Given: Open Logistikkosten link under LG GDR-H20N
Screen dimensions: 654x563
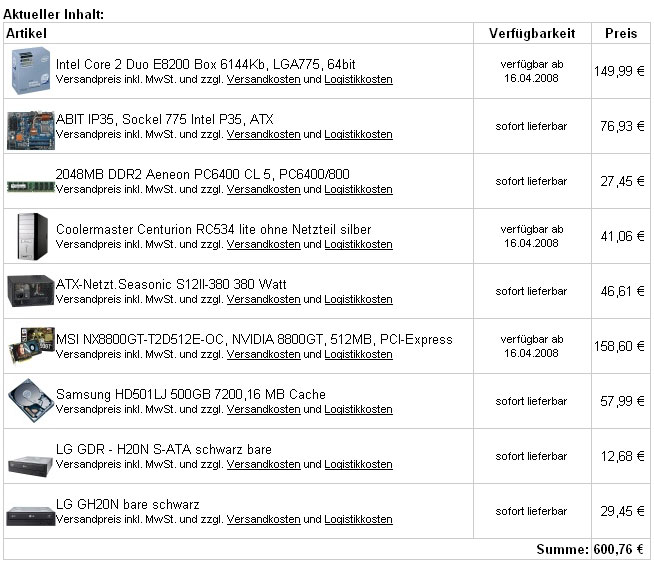Looking at the screenshot, I should pos(358,465).
